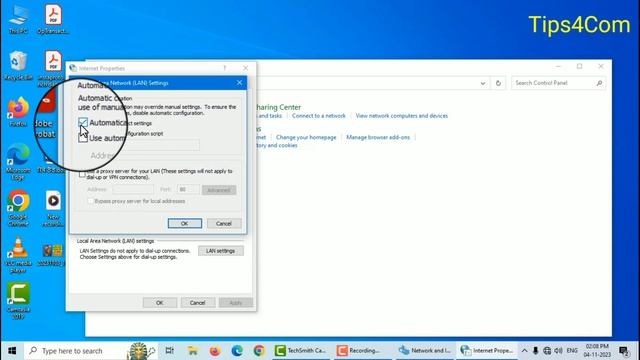This screenshot has height=360, width=640.
Task: Open the Camtasia 2019 desktop shortcut
Action: [x=18, y=301]
